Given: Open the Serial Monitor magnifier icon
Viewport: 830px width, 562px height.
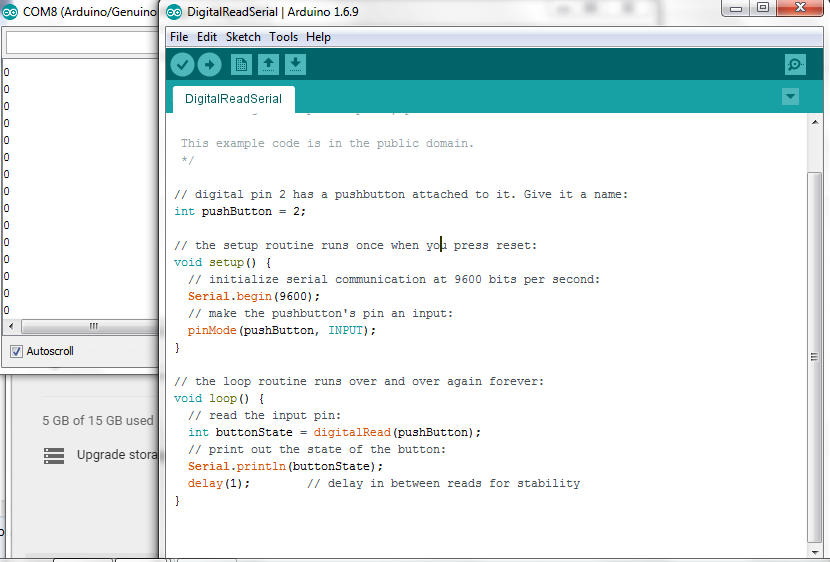Looking at the screenshot, I should click(x=795, y=65).
